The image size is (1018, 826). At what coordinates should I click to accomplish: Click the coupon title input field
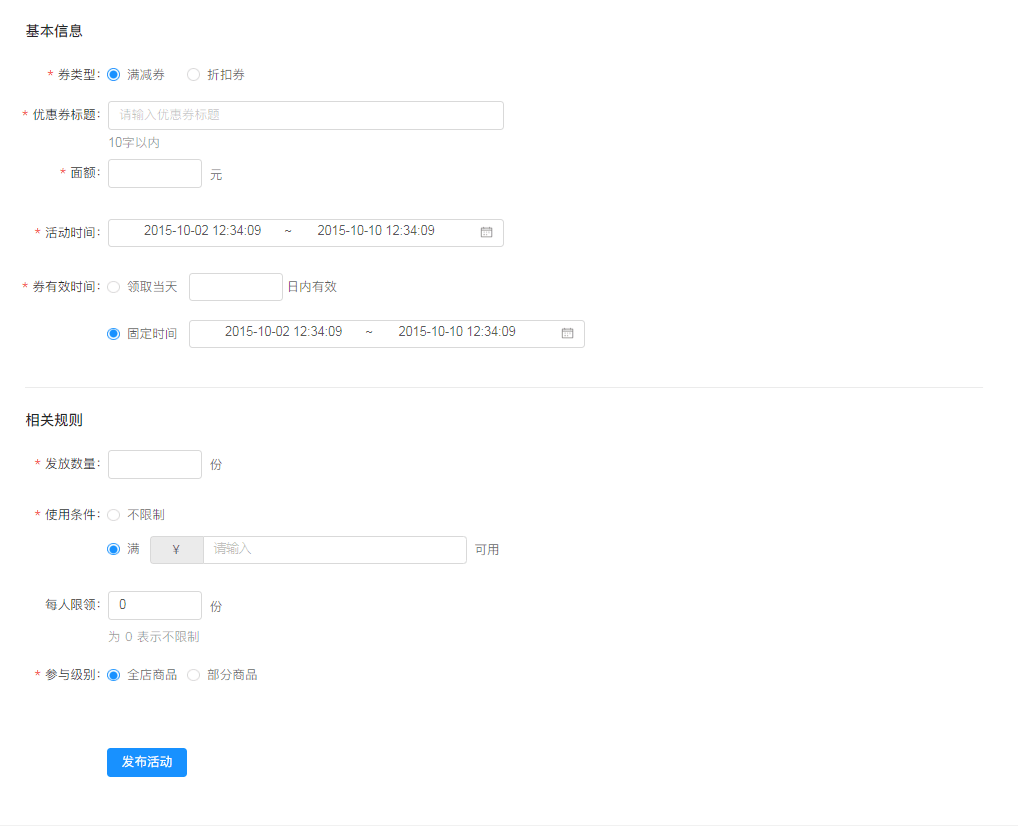tap(306, 115)
